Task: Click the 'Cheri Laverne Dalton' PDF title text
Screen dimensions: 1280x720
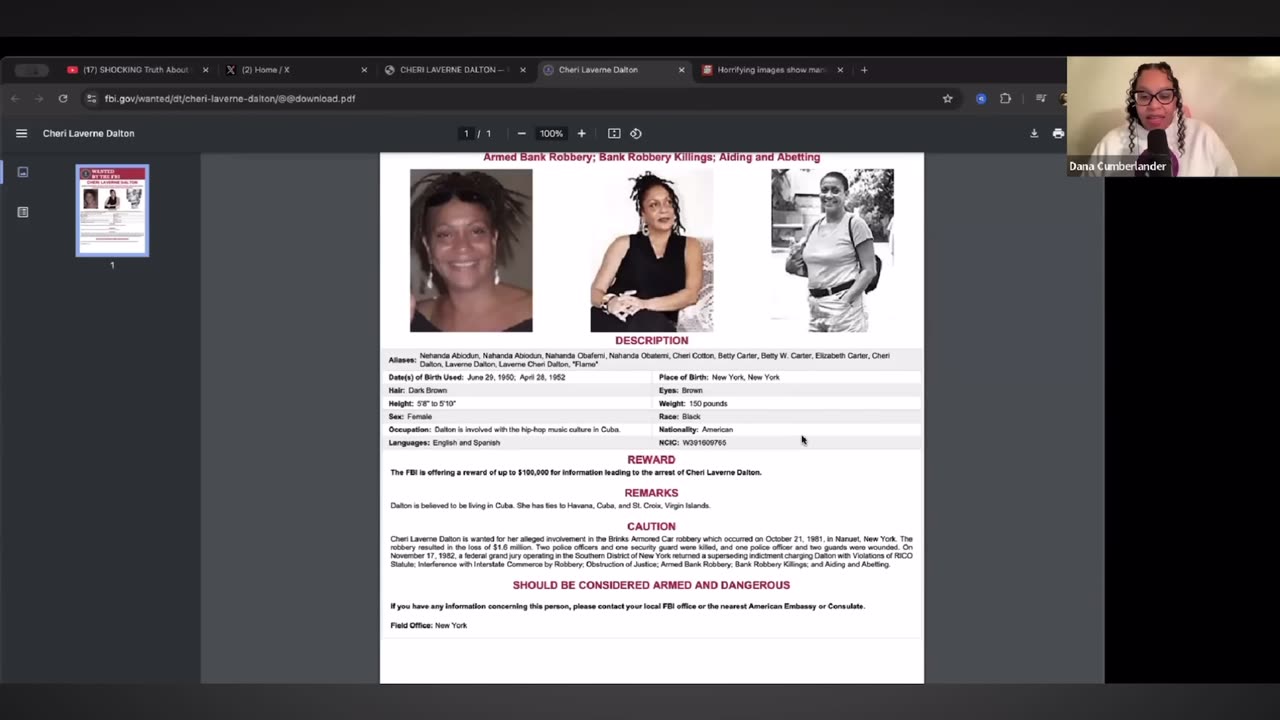Action: point(88,133)
